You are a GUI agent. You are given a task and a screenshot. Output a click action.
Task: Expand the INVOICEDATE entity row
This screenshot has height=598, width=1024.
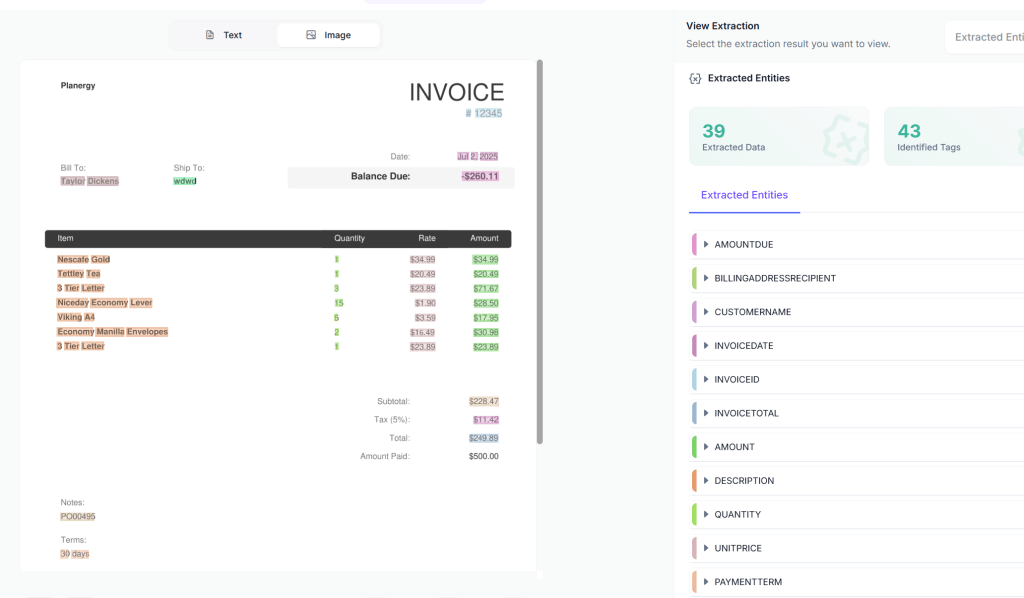pos(743,346)
